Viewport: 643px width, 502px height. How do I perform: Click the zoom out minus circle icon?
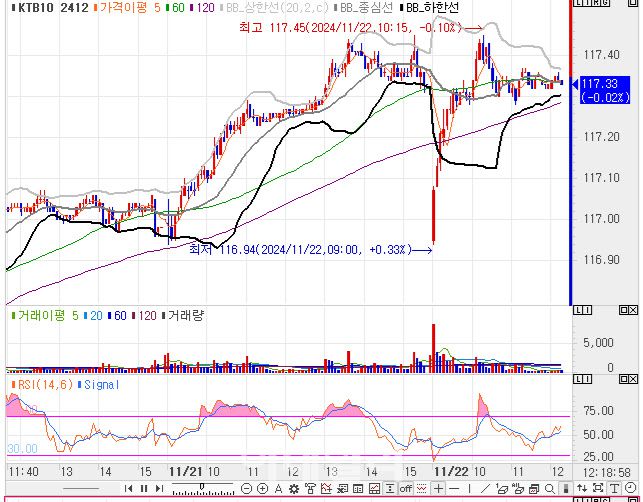pyautogui.click(x=247, y=489)
